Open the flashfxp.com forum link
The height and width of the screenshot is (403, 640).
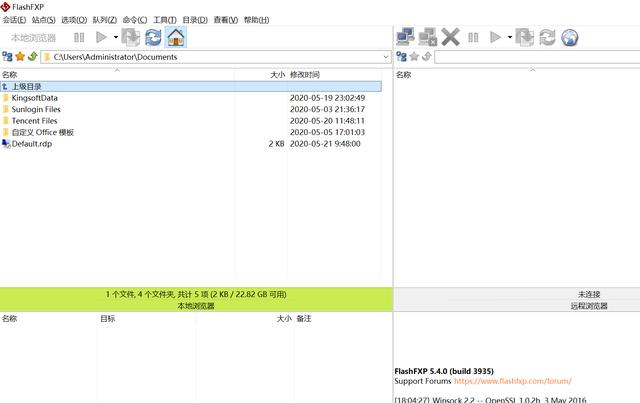click(513, 381)
